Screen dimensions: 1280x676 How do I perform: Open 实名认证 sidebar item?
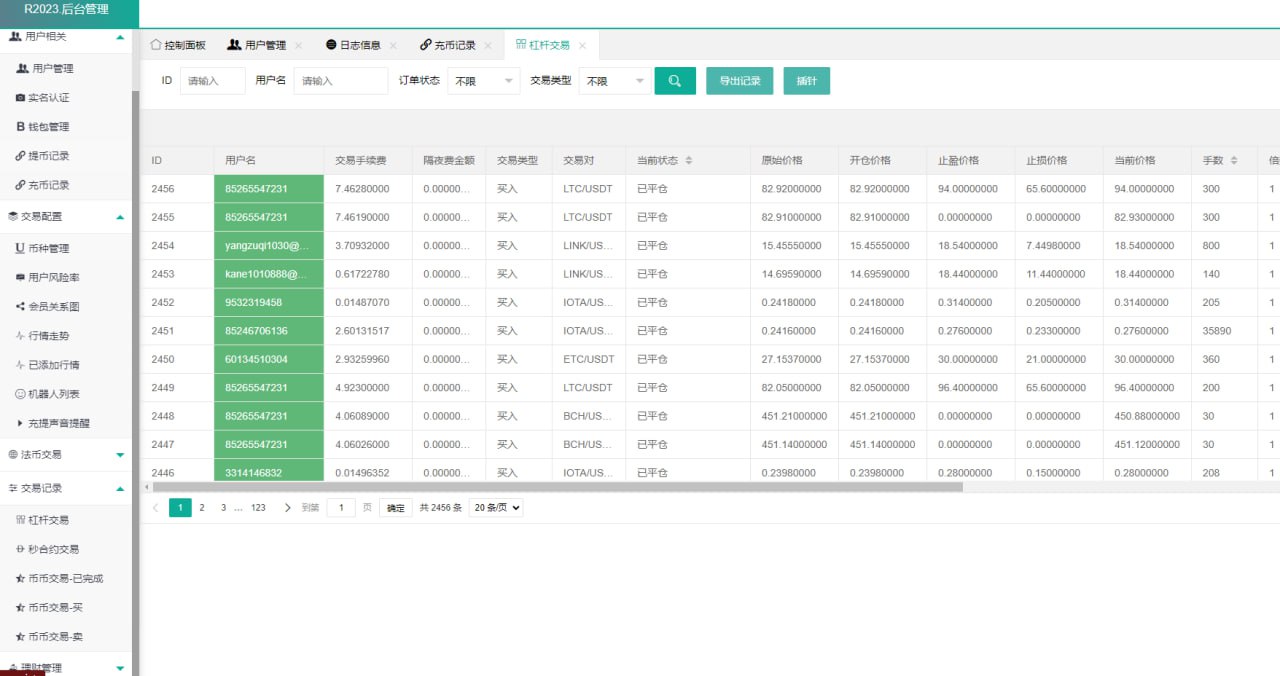tap(48, 98)
